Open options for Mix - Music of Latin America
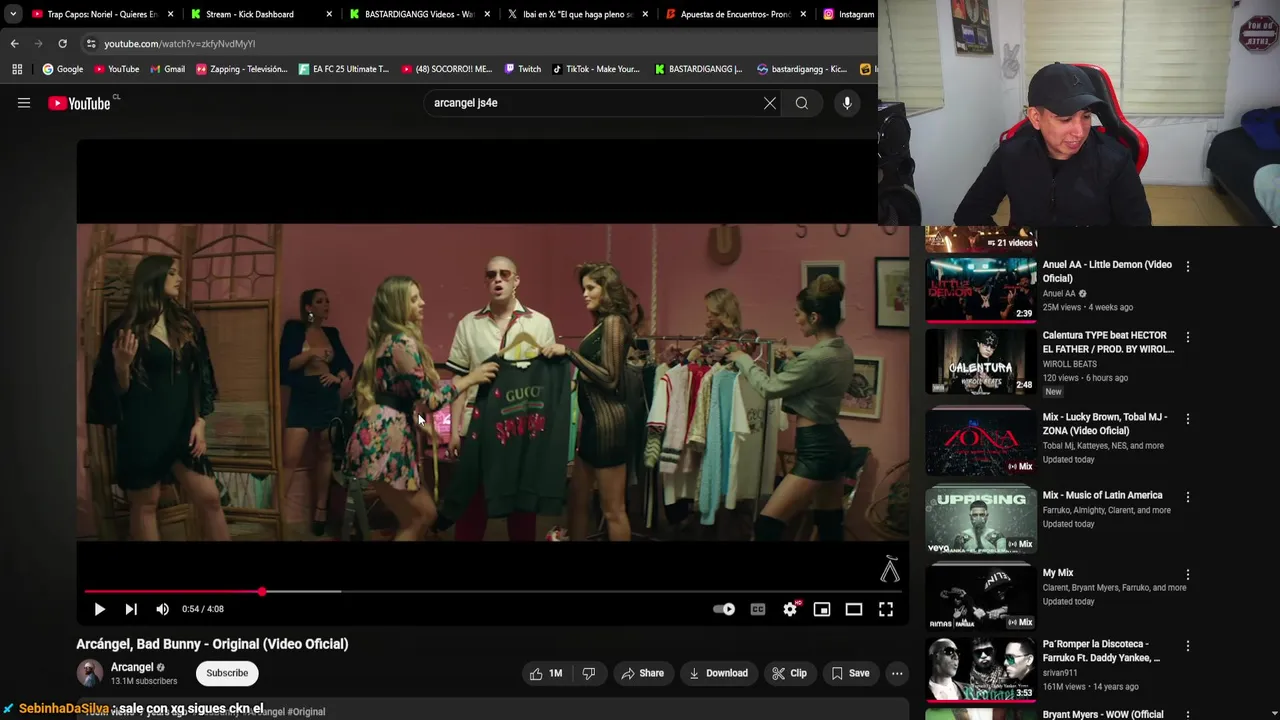Viewport: 1280px width, 720px height. point(1188,497)
